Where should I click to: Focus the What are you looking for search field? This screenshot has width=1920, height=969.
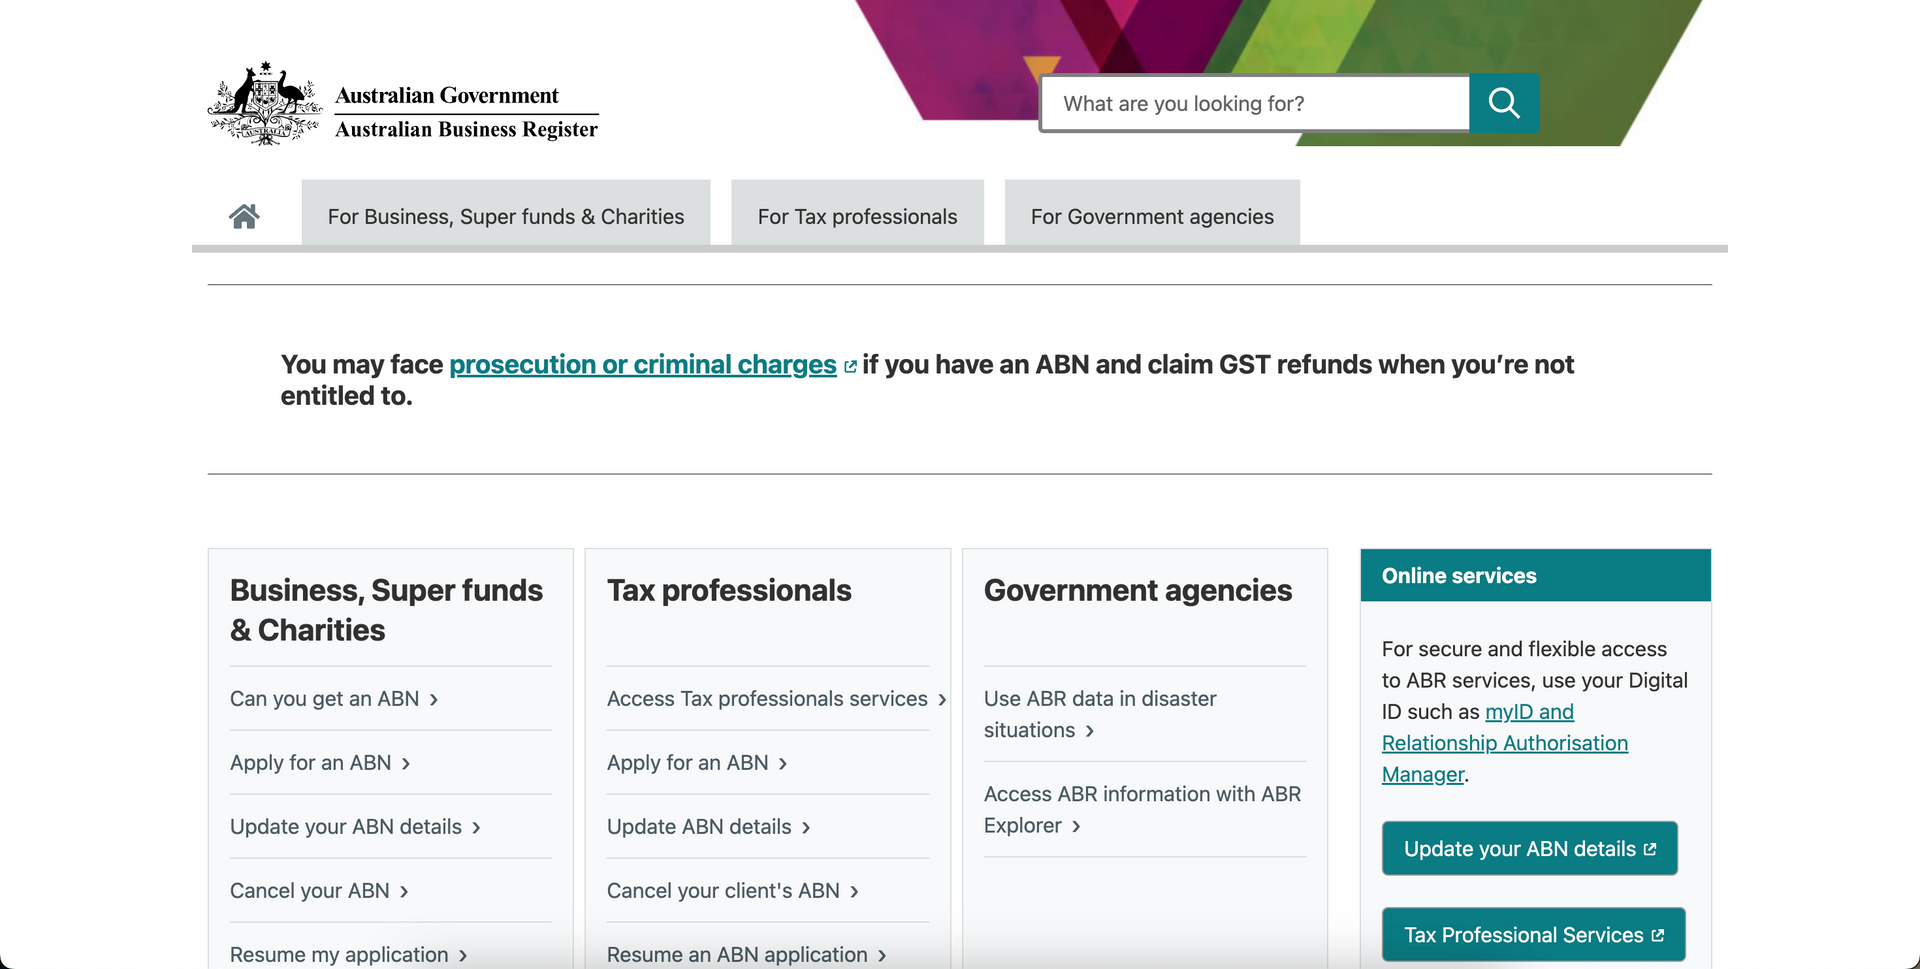[x=1255, y=103]
